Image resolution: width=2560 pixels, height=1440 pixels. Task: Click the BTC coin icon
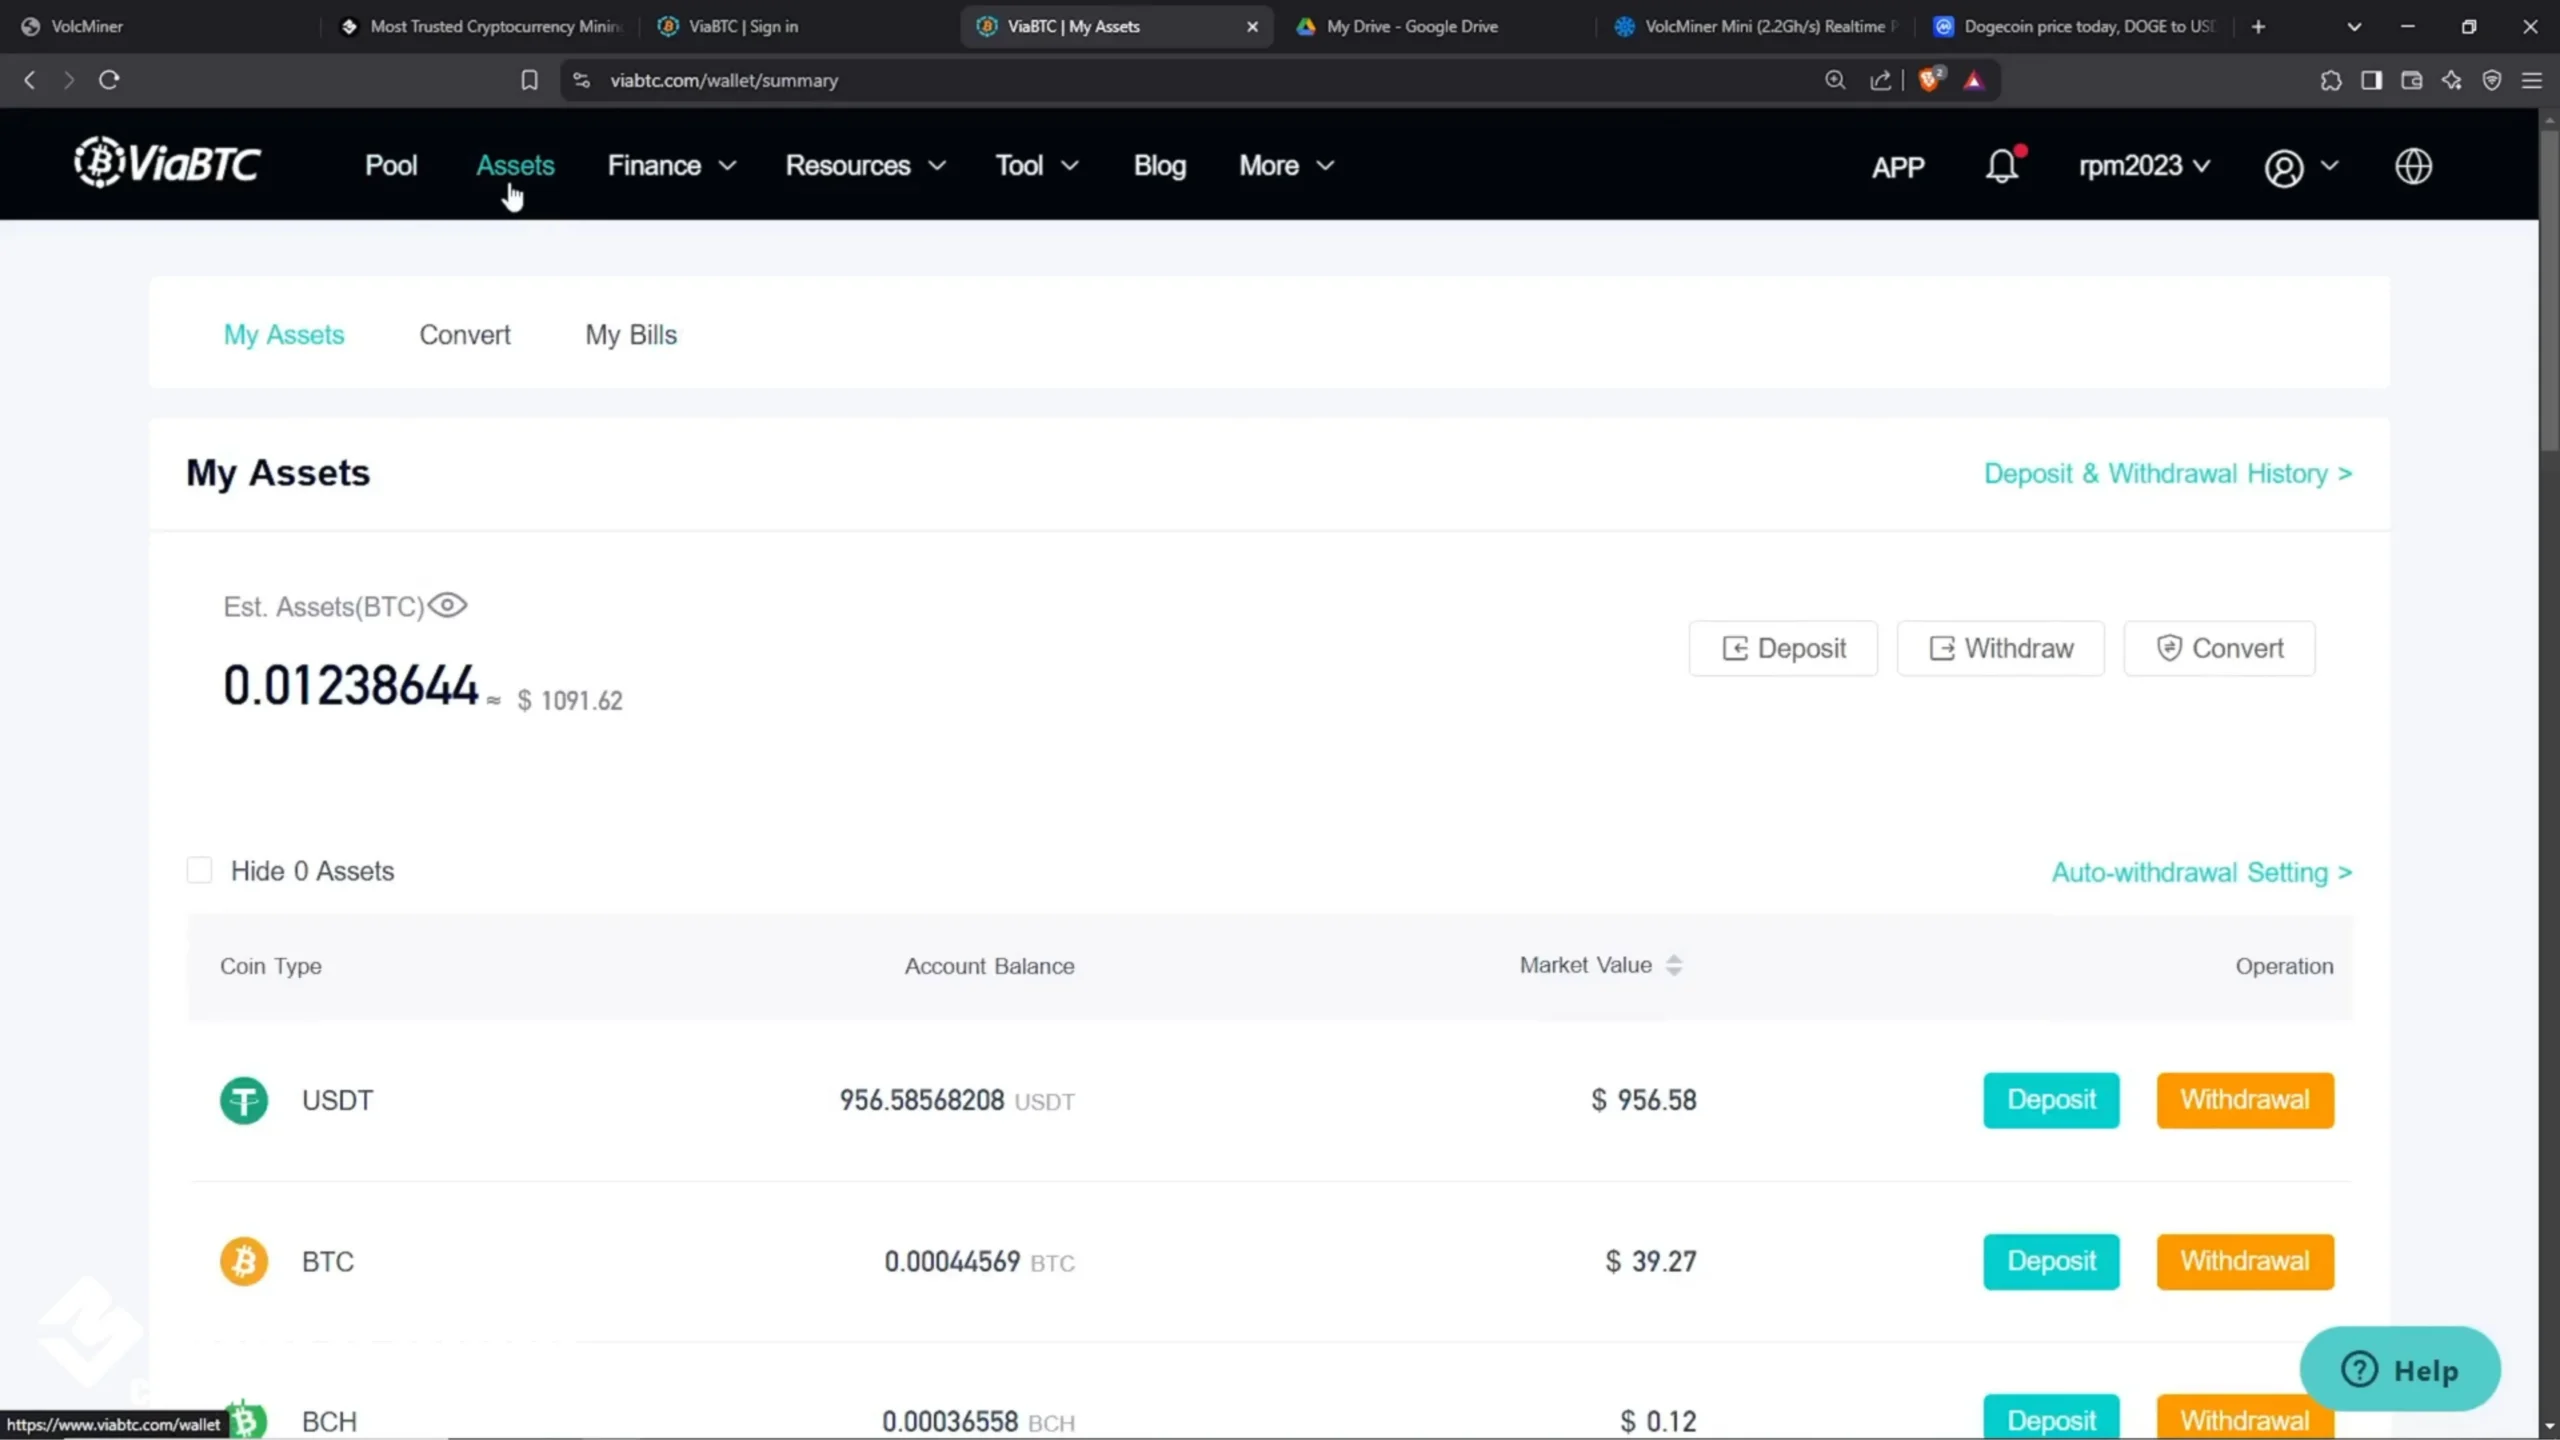[244, 1261]
